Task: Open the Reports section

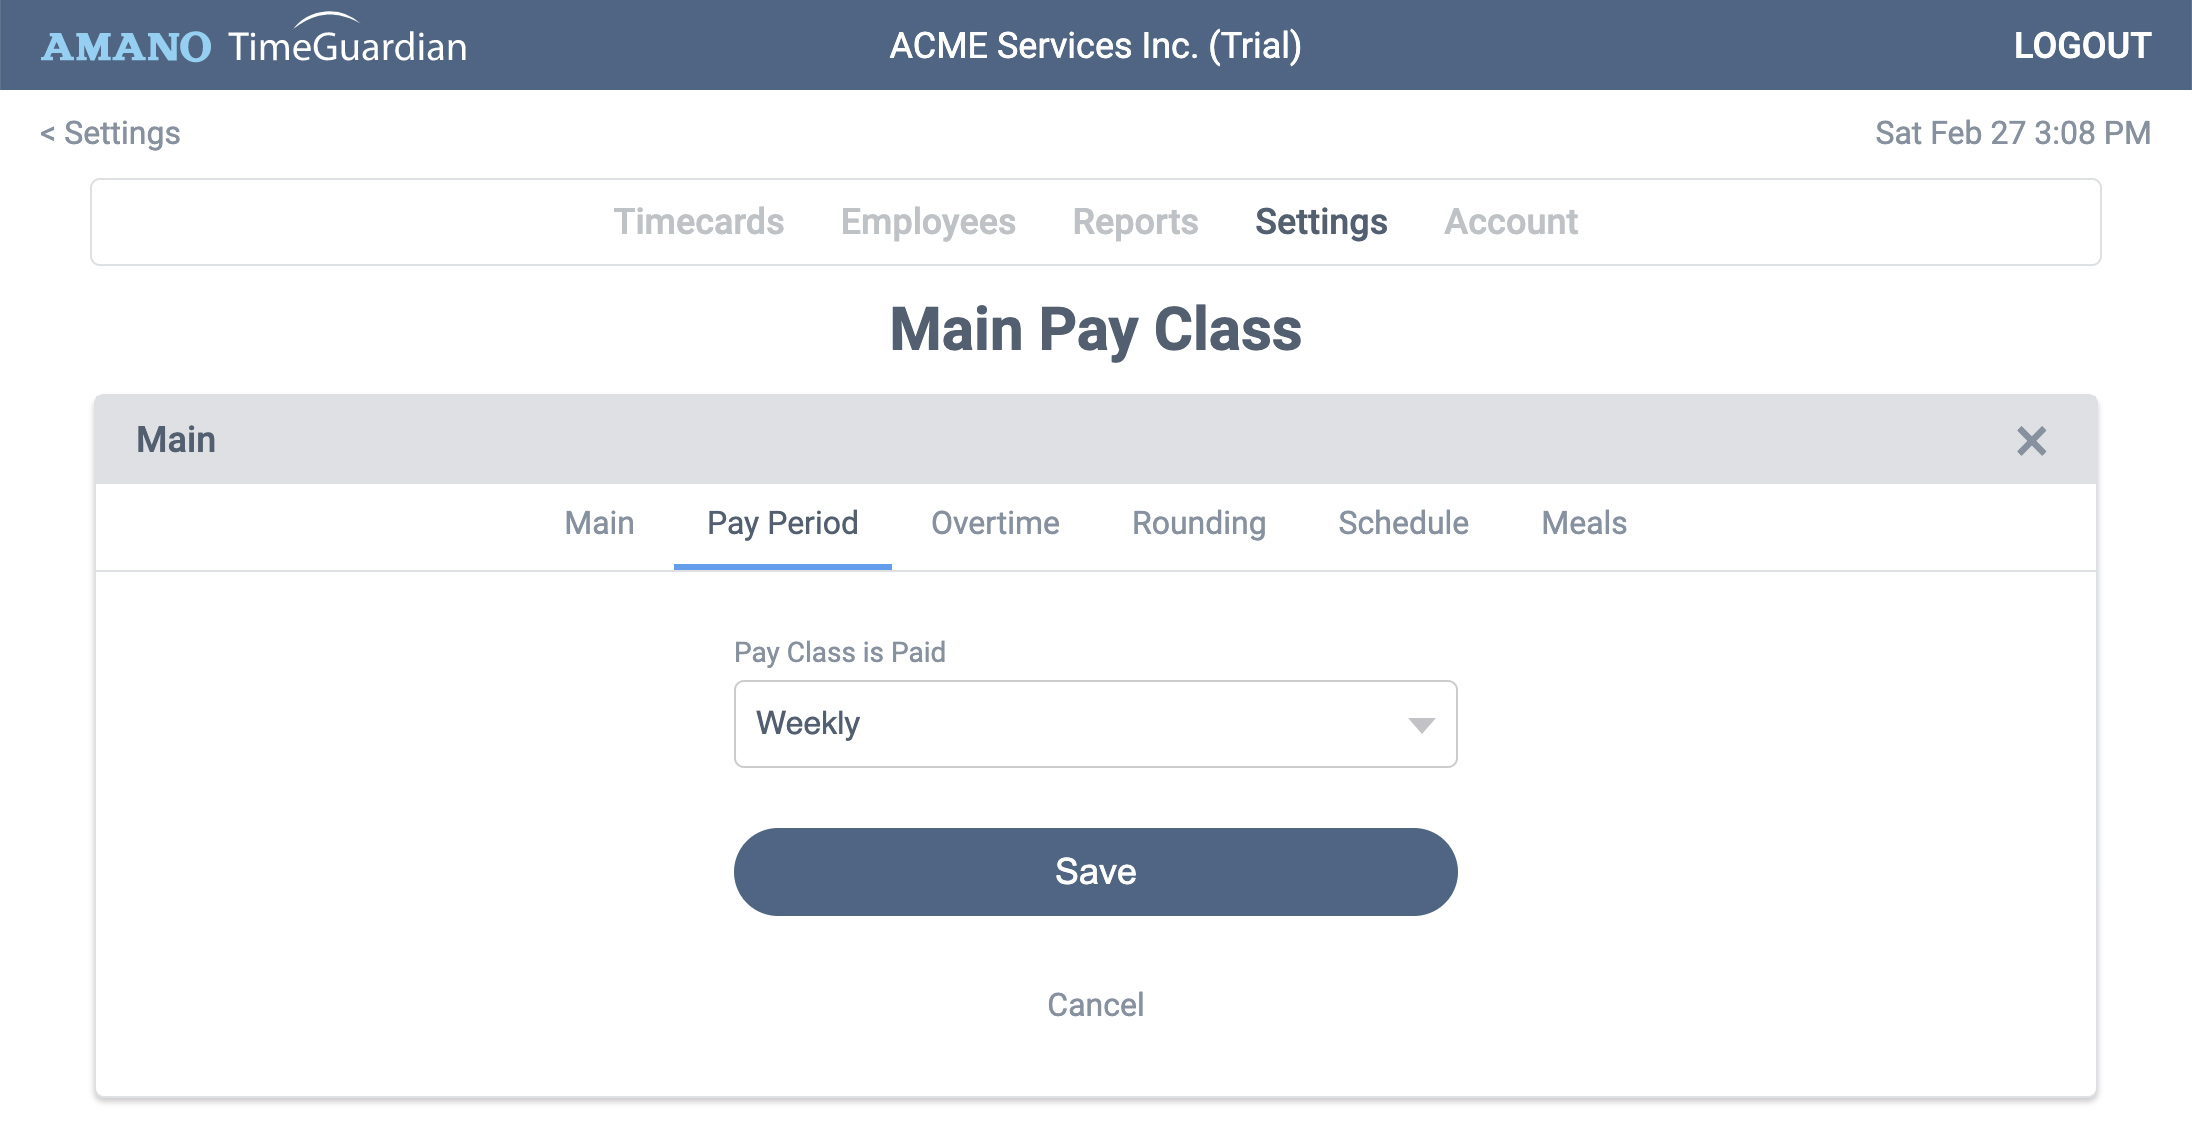Action: [x=1135, y=222]
